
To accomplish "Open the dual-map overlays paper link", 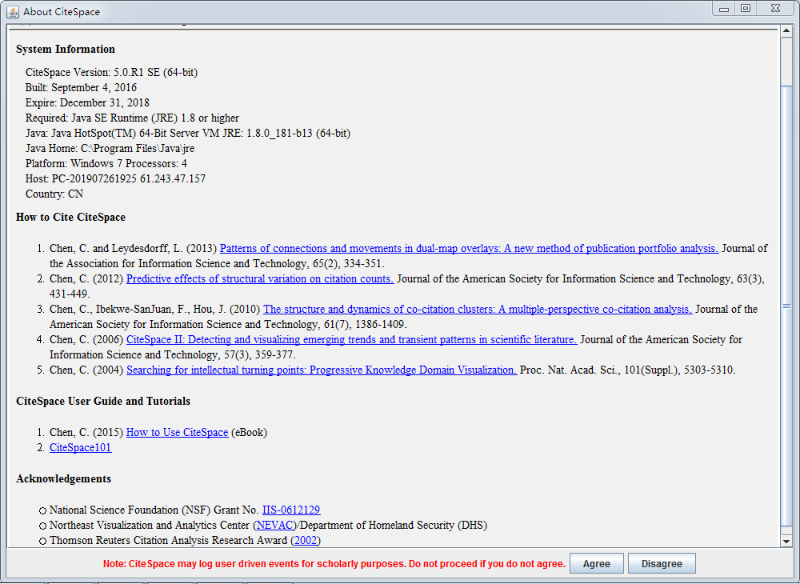I will tap(469, 248).
